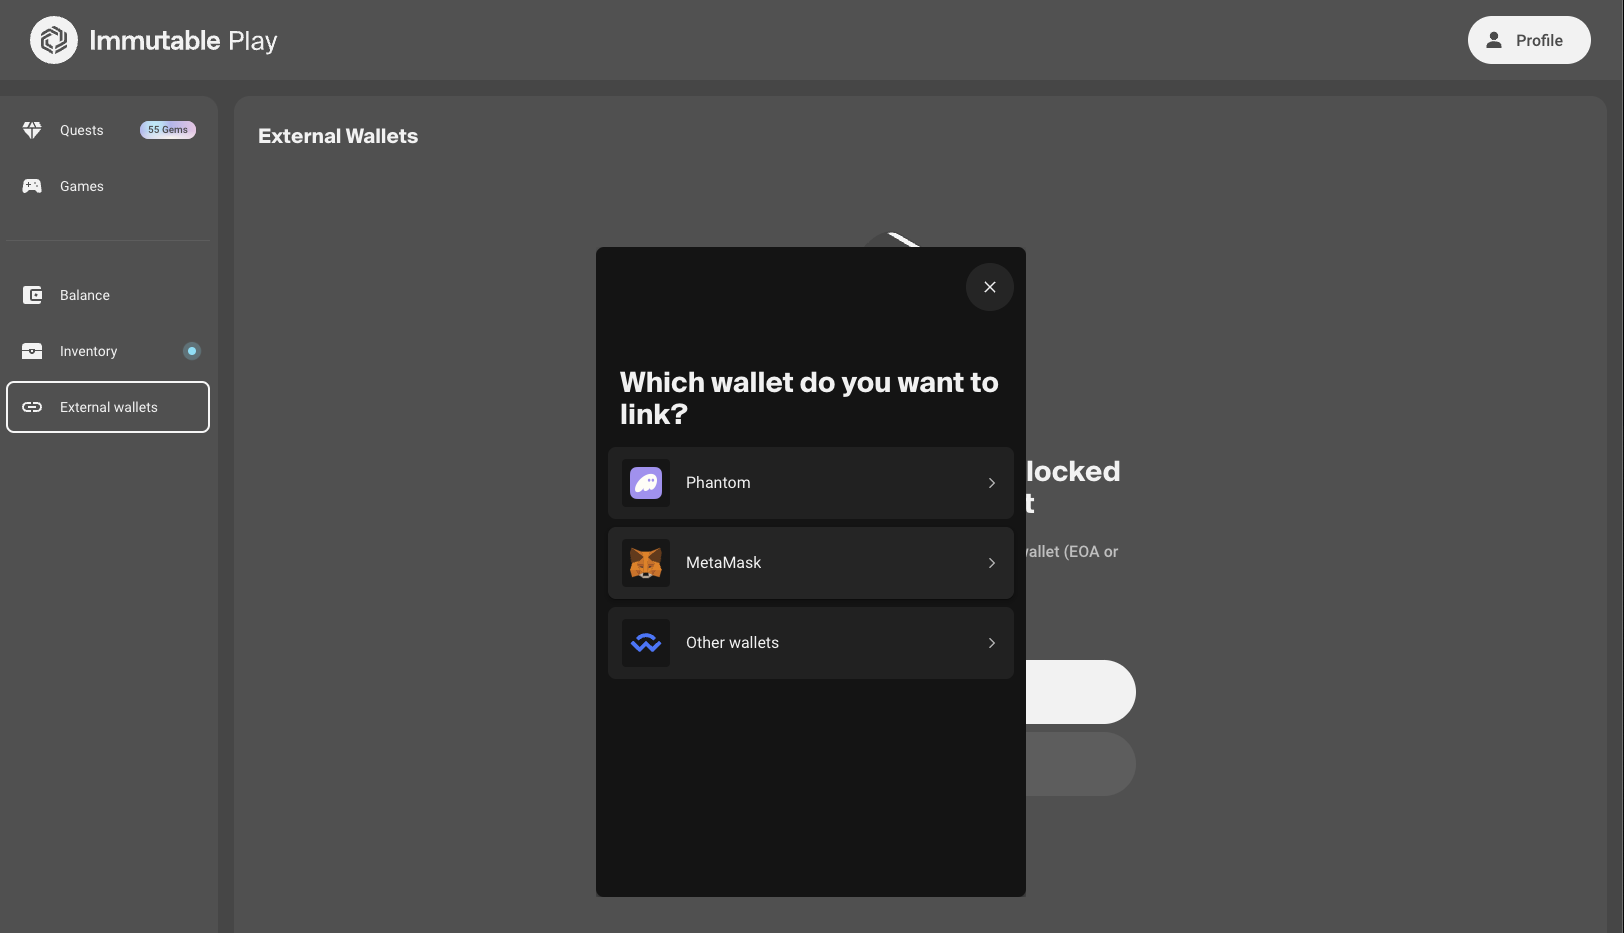Click the MetaMask fox icon
Image resolution: width=1624 pixels, height=933 pixels.
[646, 563]
